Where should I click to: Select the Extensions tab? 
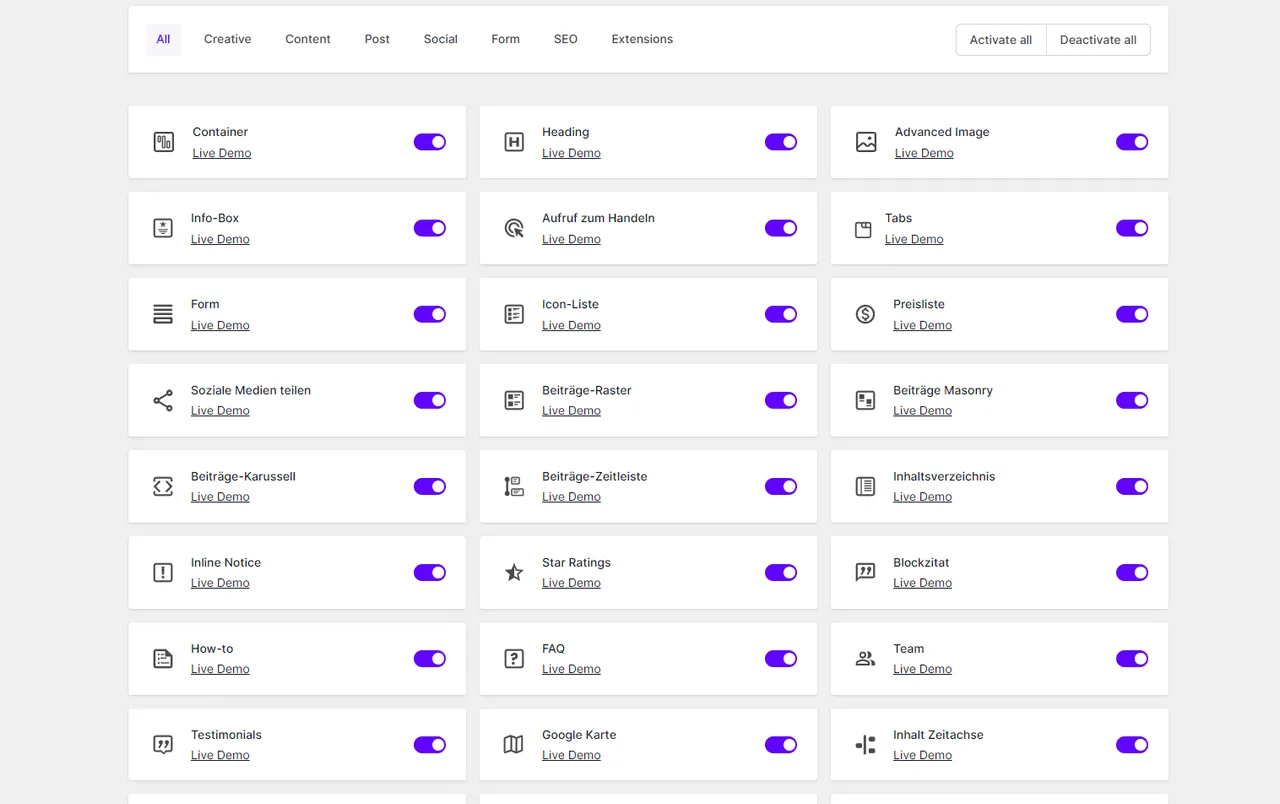pos(642,40)
